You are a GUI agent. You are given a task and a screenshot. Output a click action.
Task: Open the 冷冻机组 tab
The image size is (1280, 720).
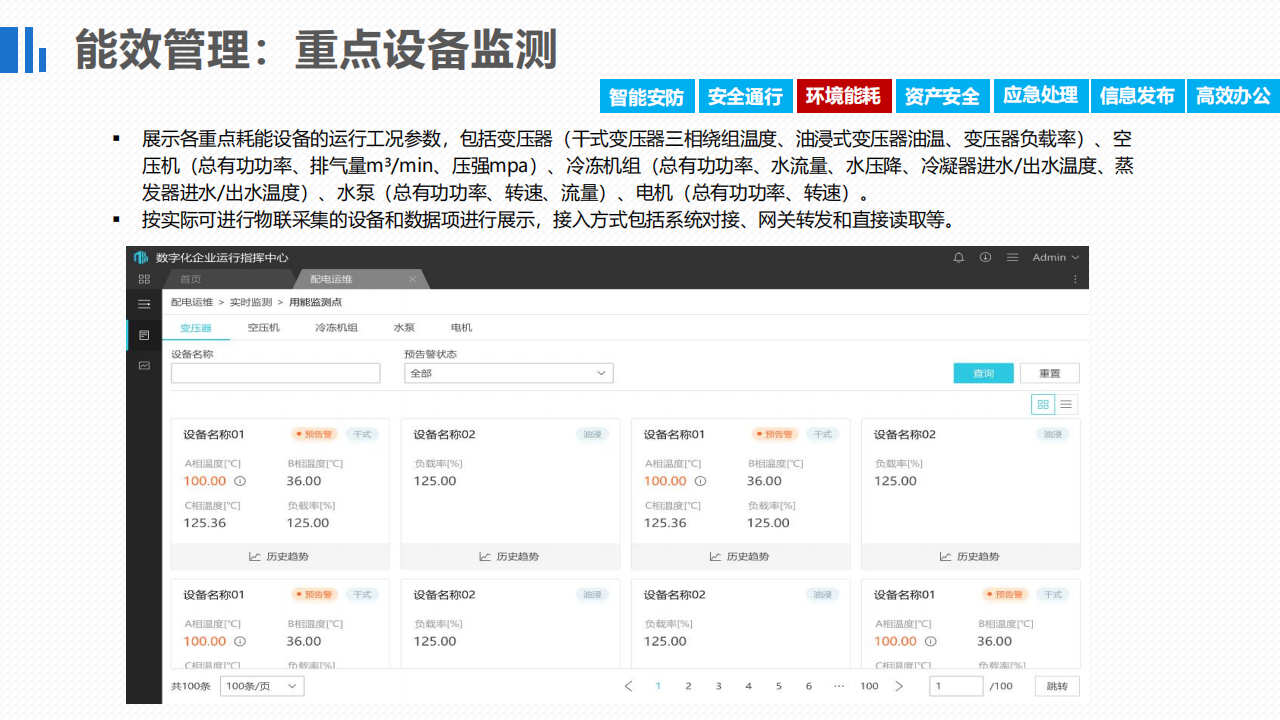point(337,327)
